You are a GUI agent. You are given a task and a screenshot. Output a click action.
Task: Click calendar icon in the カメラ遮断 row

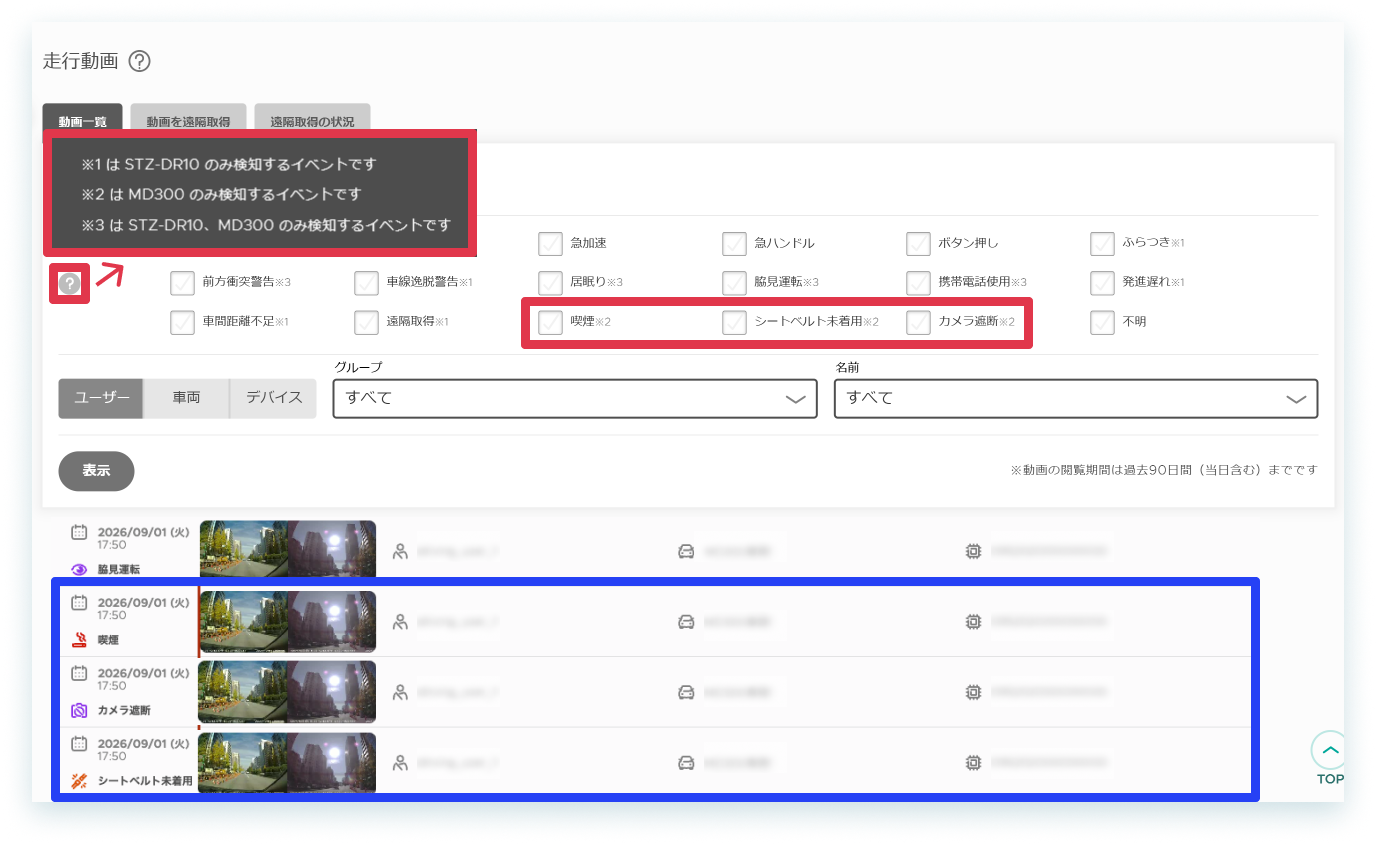coord(80,673)
